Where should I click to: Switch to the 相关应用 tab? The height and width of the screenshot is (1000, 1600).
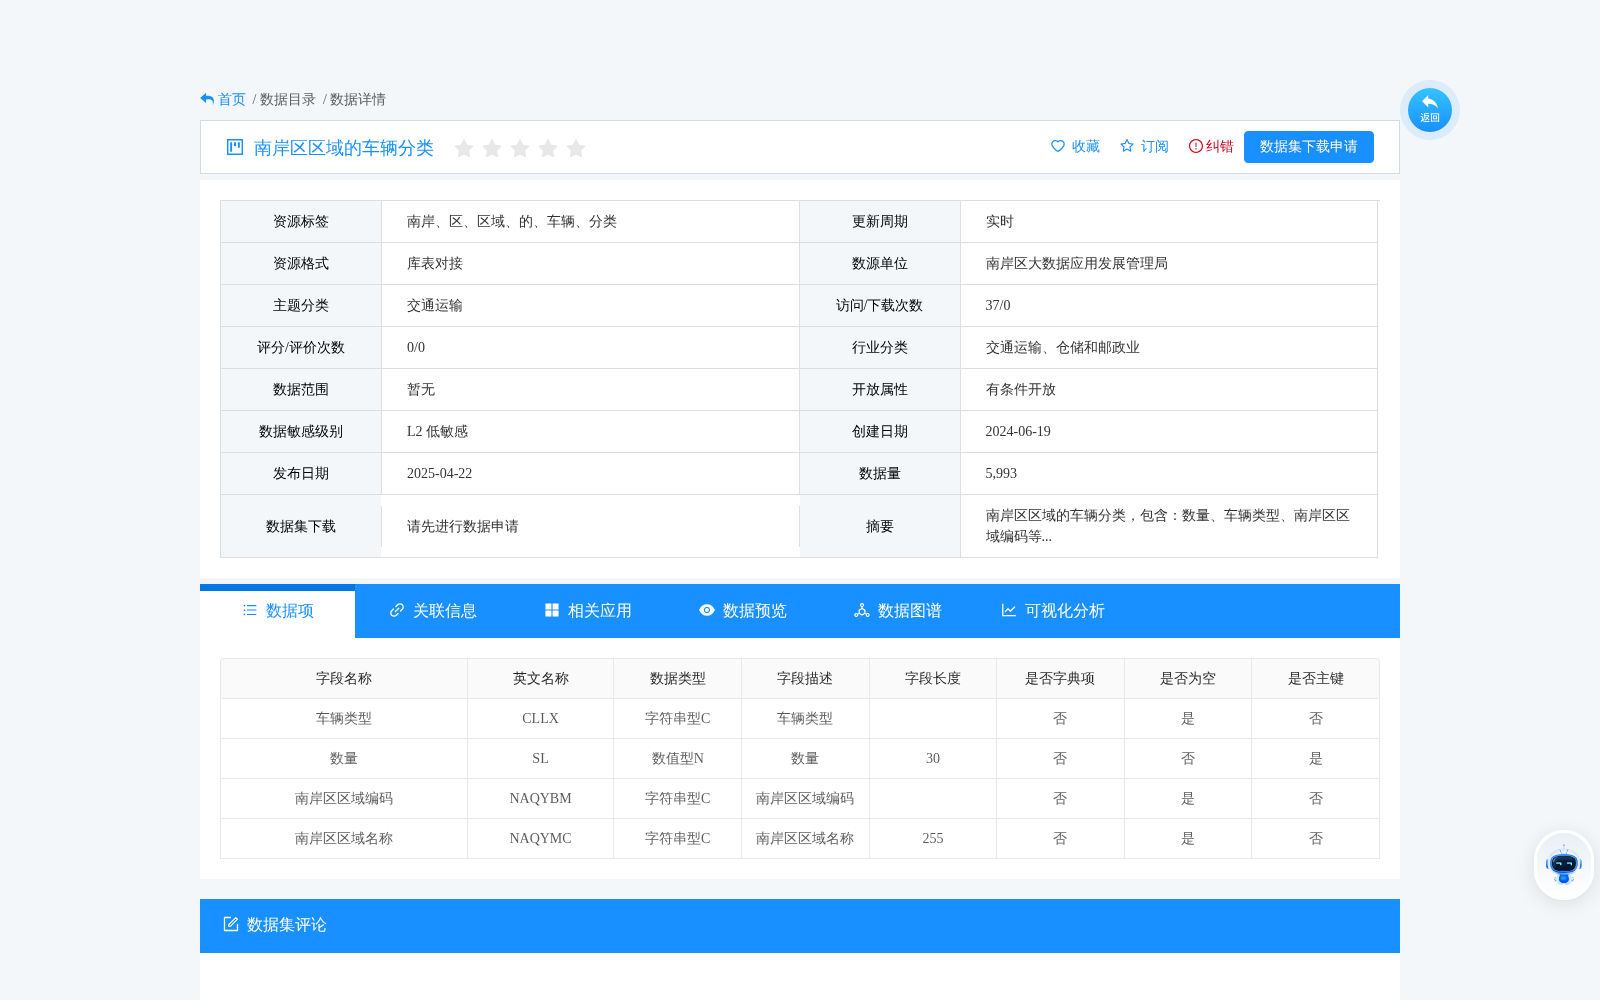pyautogui.click(x=588, y=611)
